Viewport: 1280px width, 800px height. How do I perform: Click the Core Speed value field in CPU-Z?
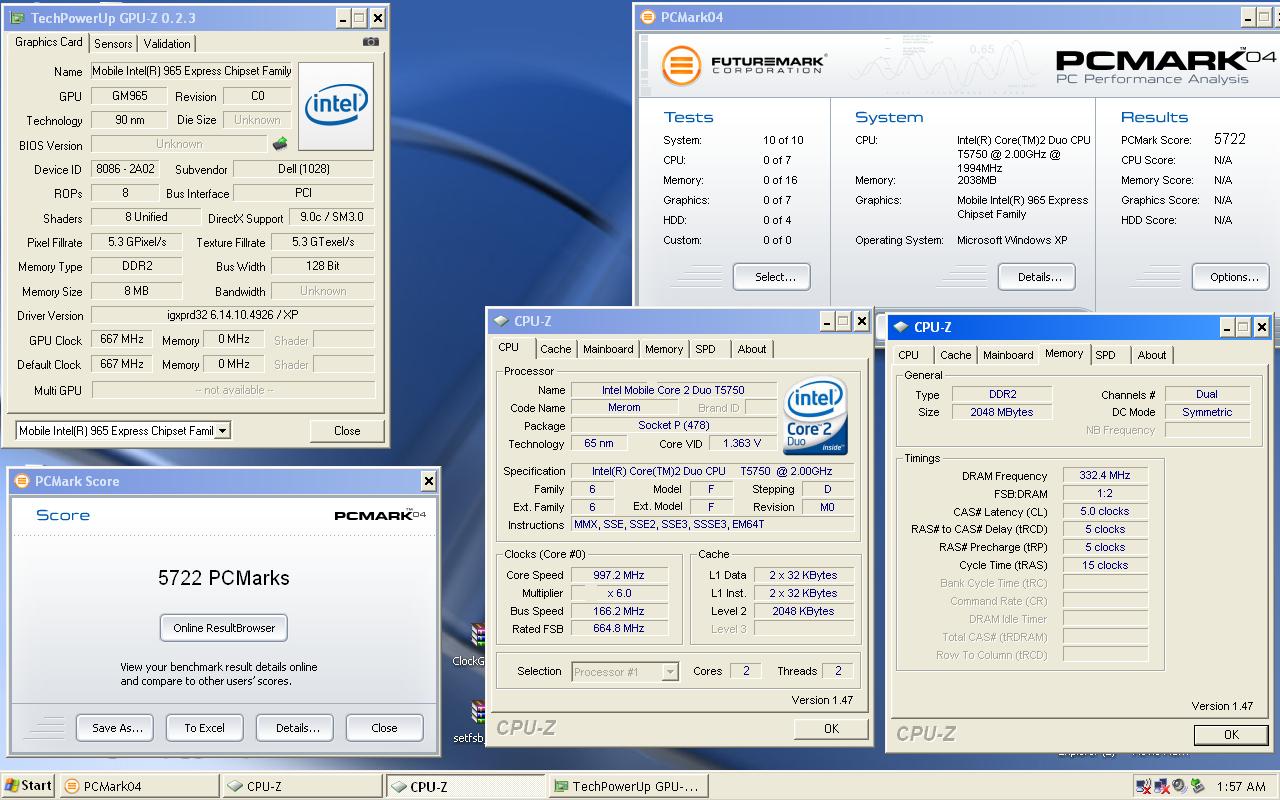click(x=619, y=575)
